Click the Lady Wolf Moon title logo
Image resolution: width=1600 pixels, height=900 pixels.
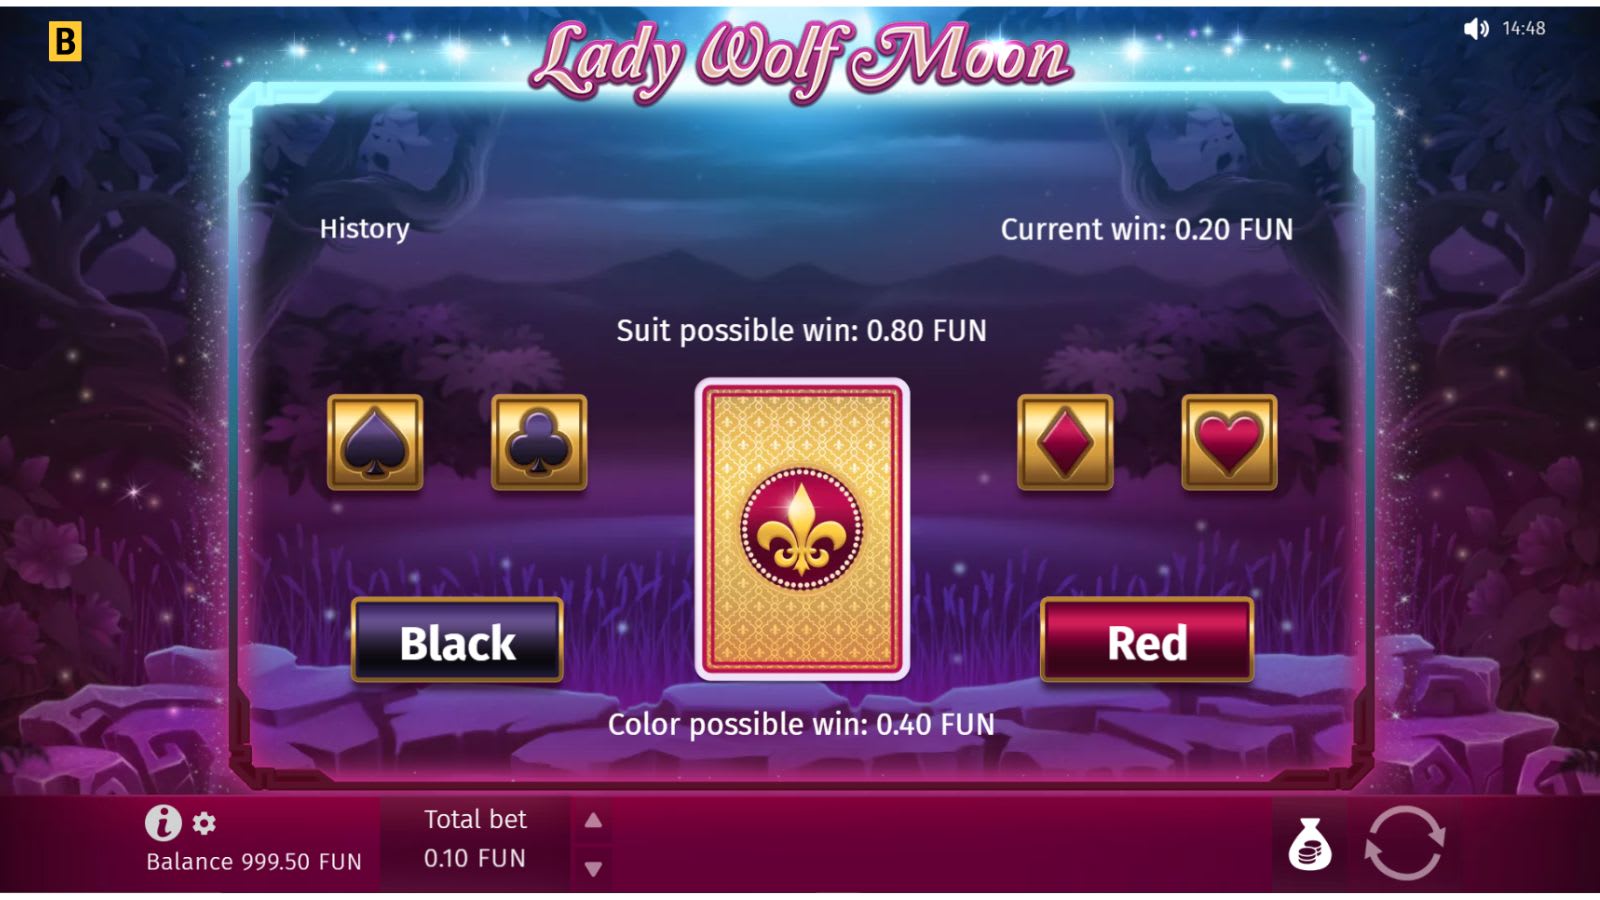pos(800,60)
